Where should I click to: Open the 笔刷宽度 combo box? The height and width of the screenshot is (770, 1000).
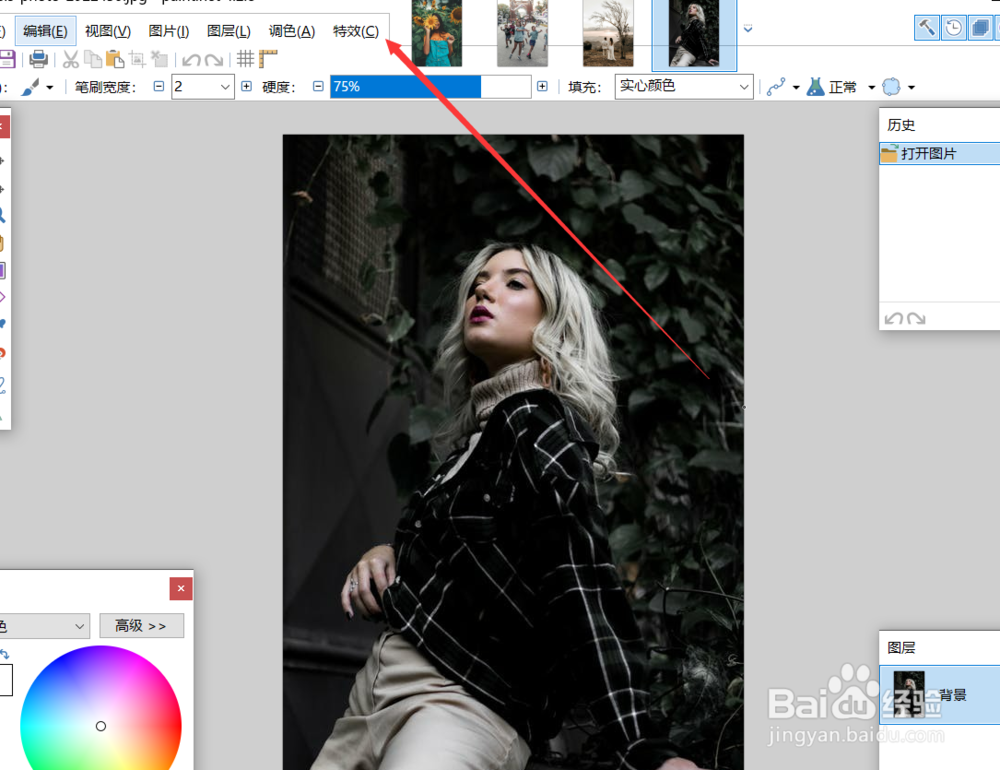click(x=203, y=87)
